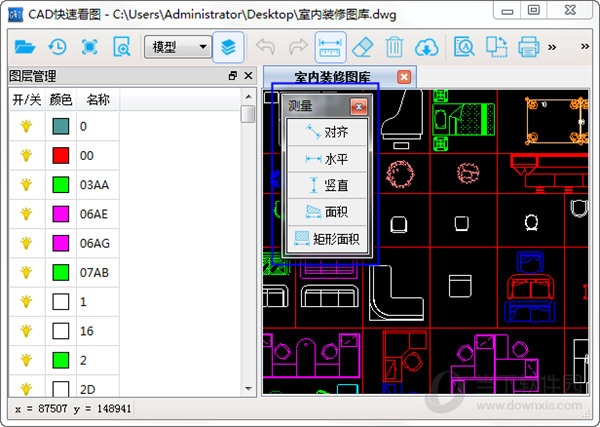Select layer name 2D

click(x=87, y=390)
